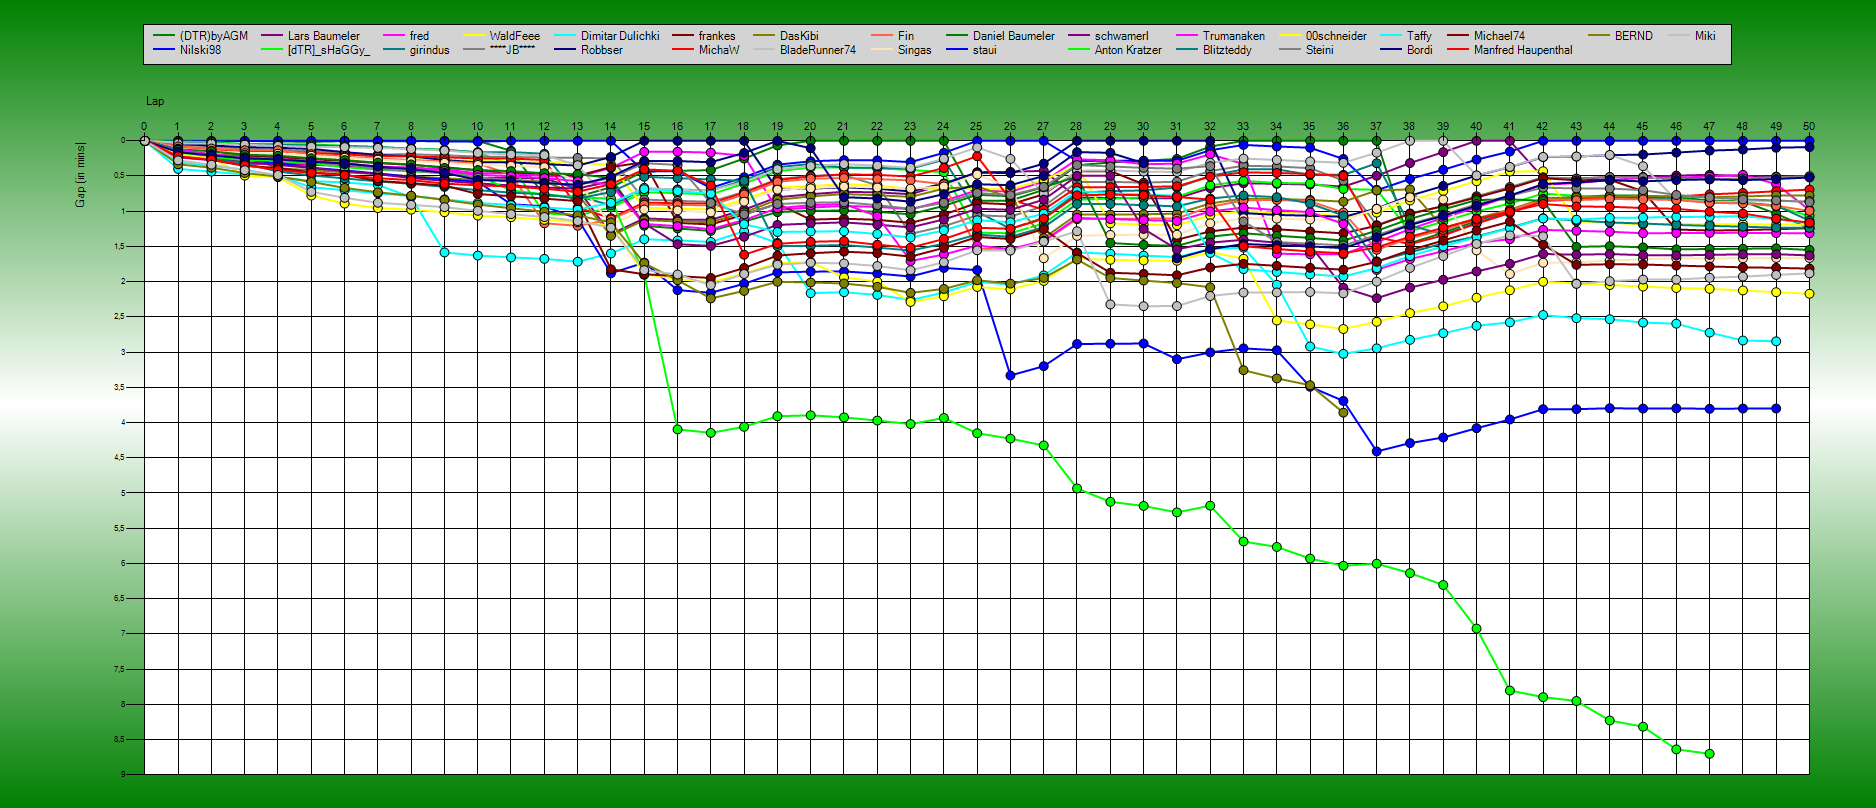Select Miki legend entry
Screen dimensions: 1876x808
[x=1692, y=36]
